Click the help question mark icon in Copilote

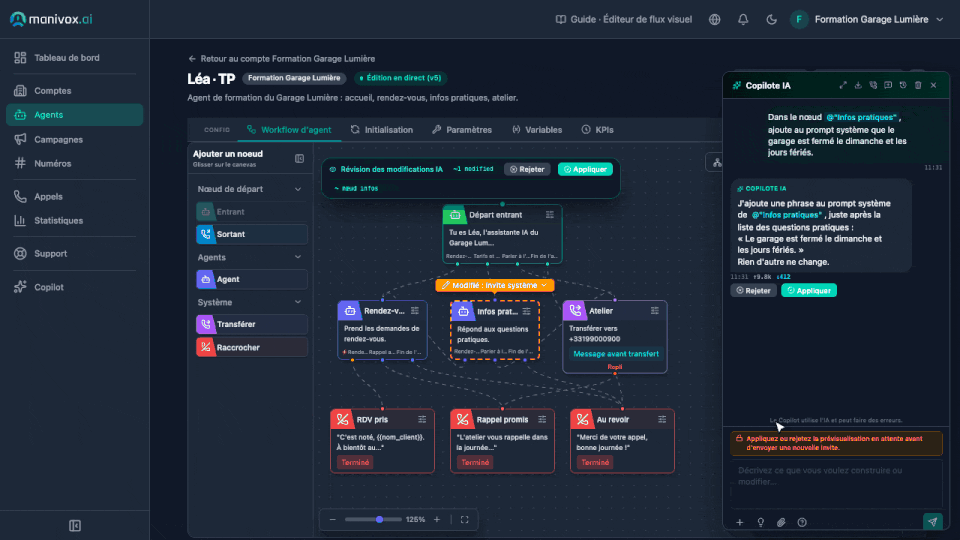[x=802, y=522]
